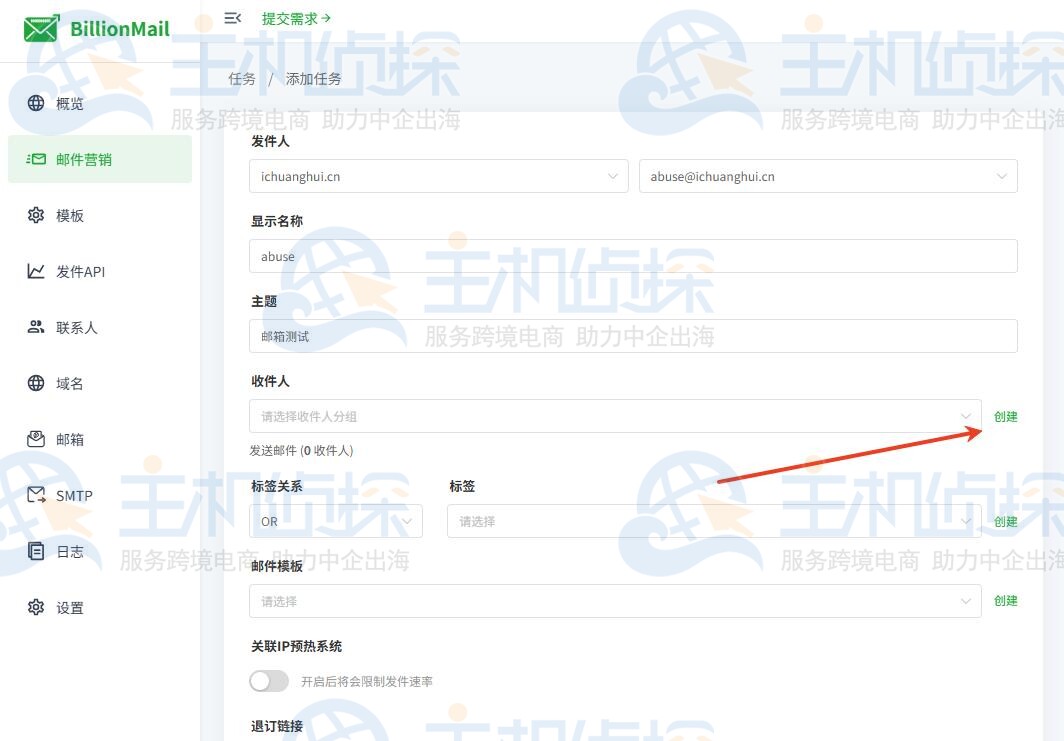This screenshot has width=1064, height=741.
Task: Toggle the 关联IP预热系统 switch
Action: click(269, 681)
